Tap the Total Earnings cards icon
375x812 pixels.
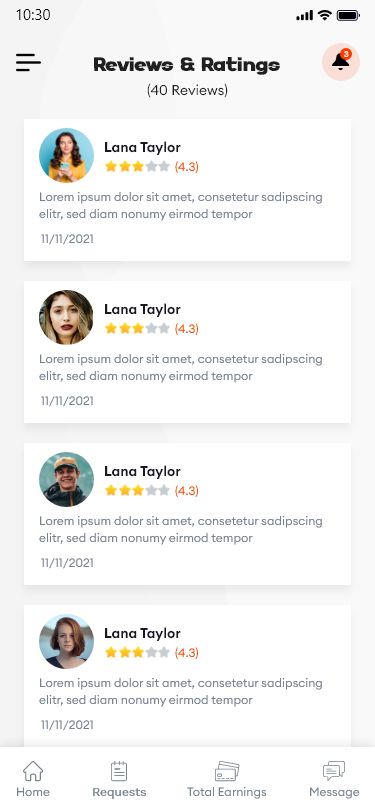point(227,771)
